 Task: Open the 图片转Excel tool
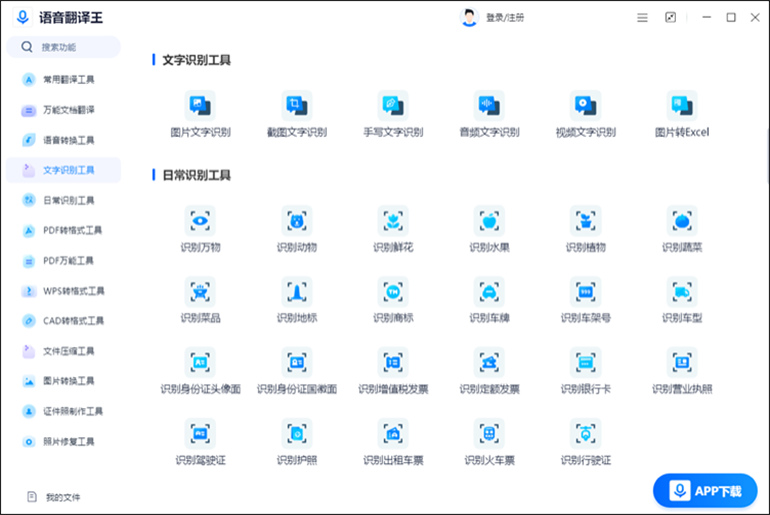pos(682,114)
